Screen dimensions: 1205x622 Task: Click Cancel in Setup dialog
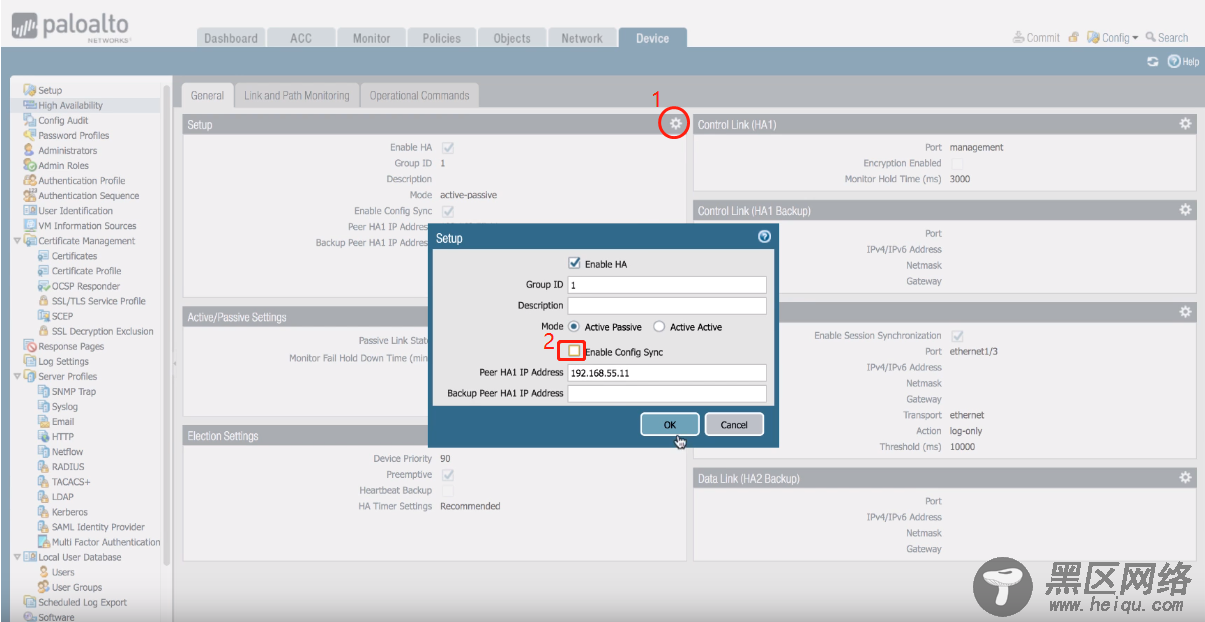pos(734,424)
